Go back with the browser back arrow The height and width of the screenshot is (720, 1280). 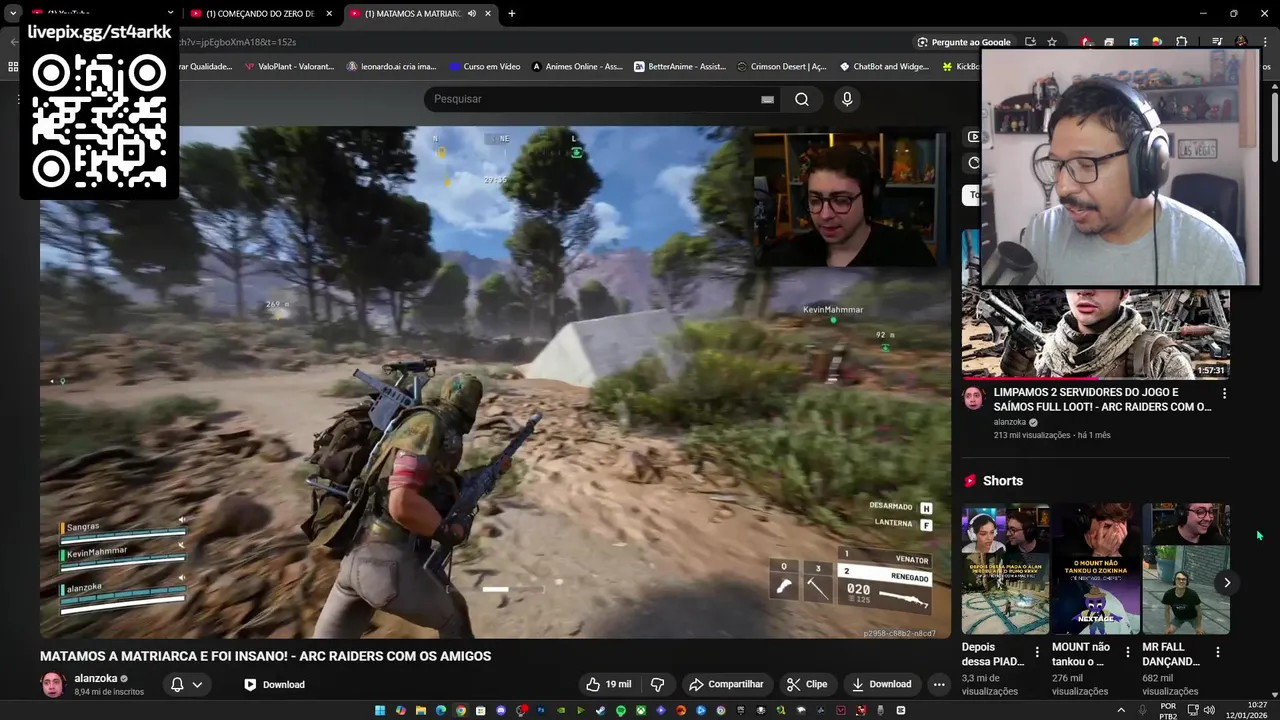(14, 42)
